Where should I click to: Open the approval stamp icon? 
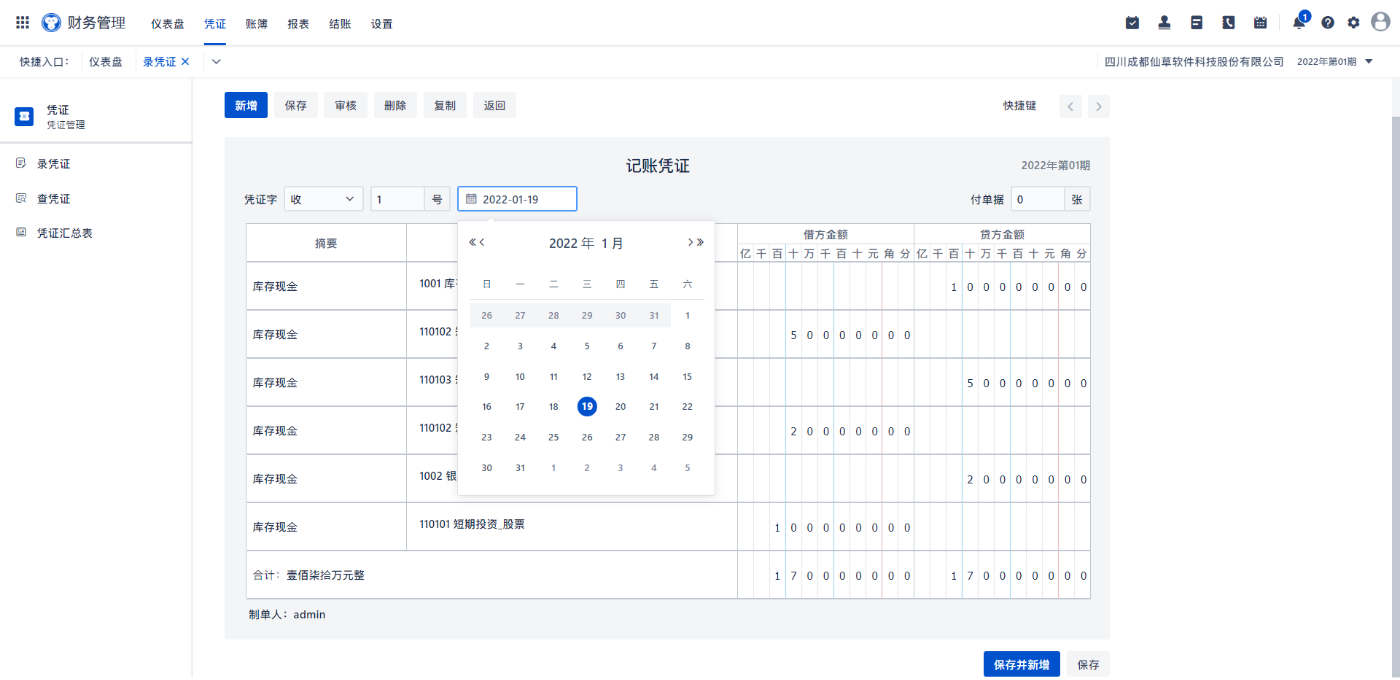coord(1164,22)
